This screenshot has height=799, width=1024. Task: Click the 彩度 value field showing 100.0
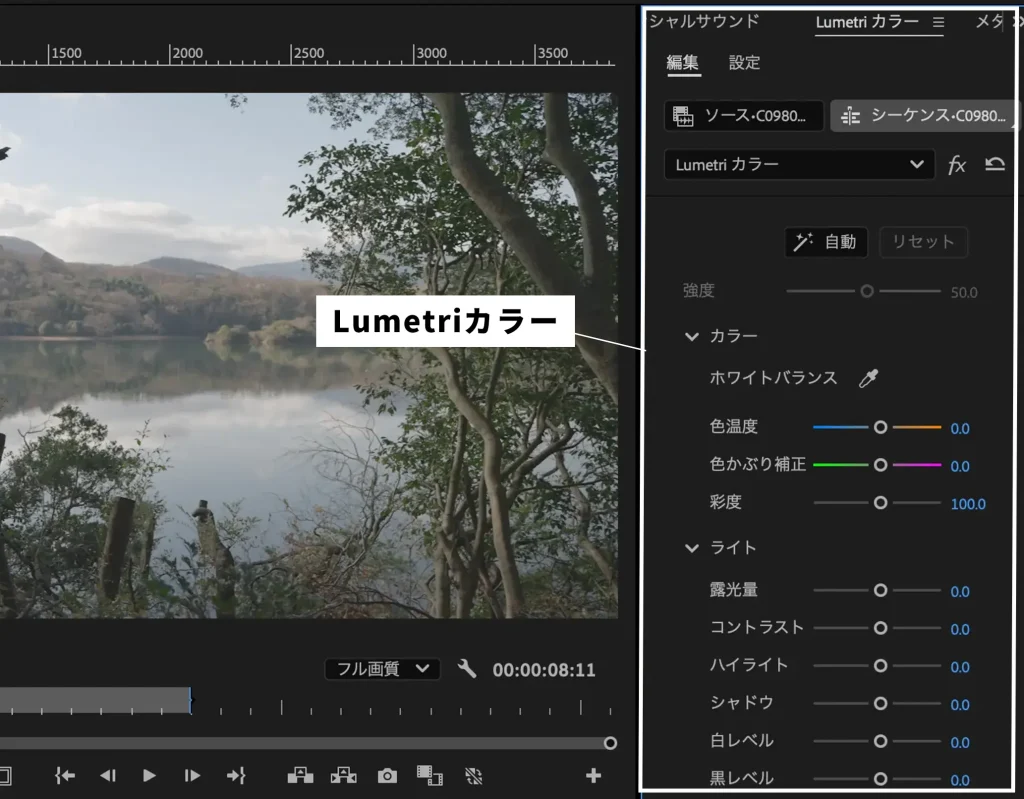[x=967, y=503]
